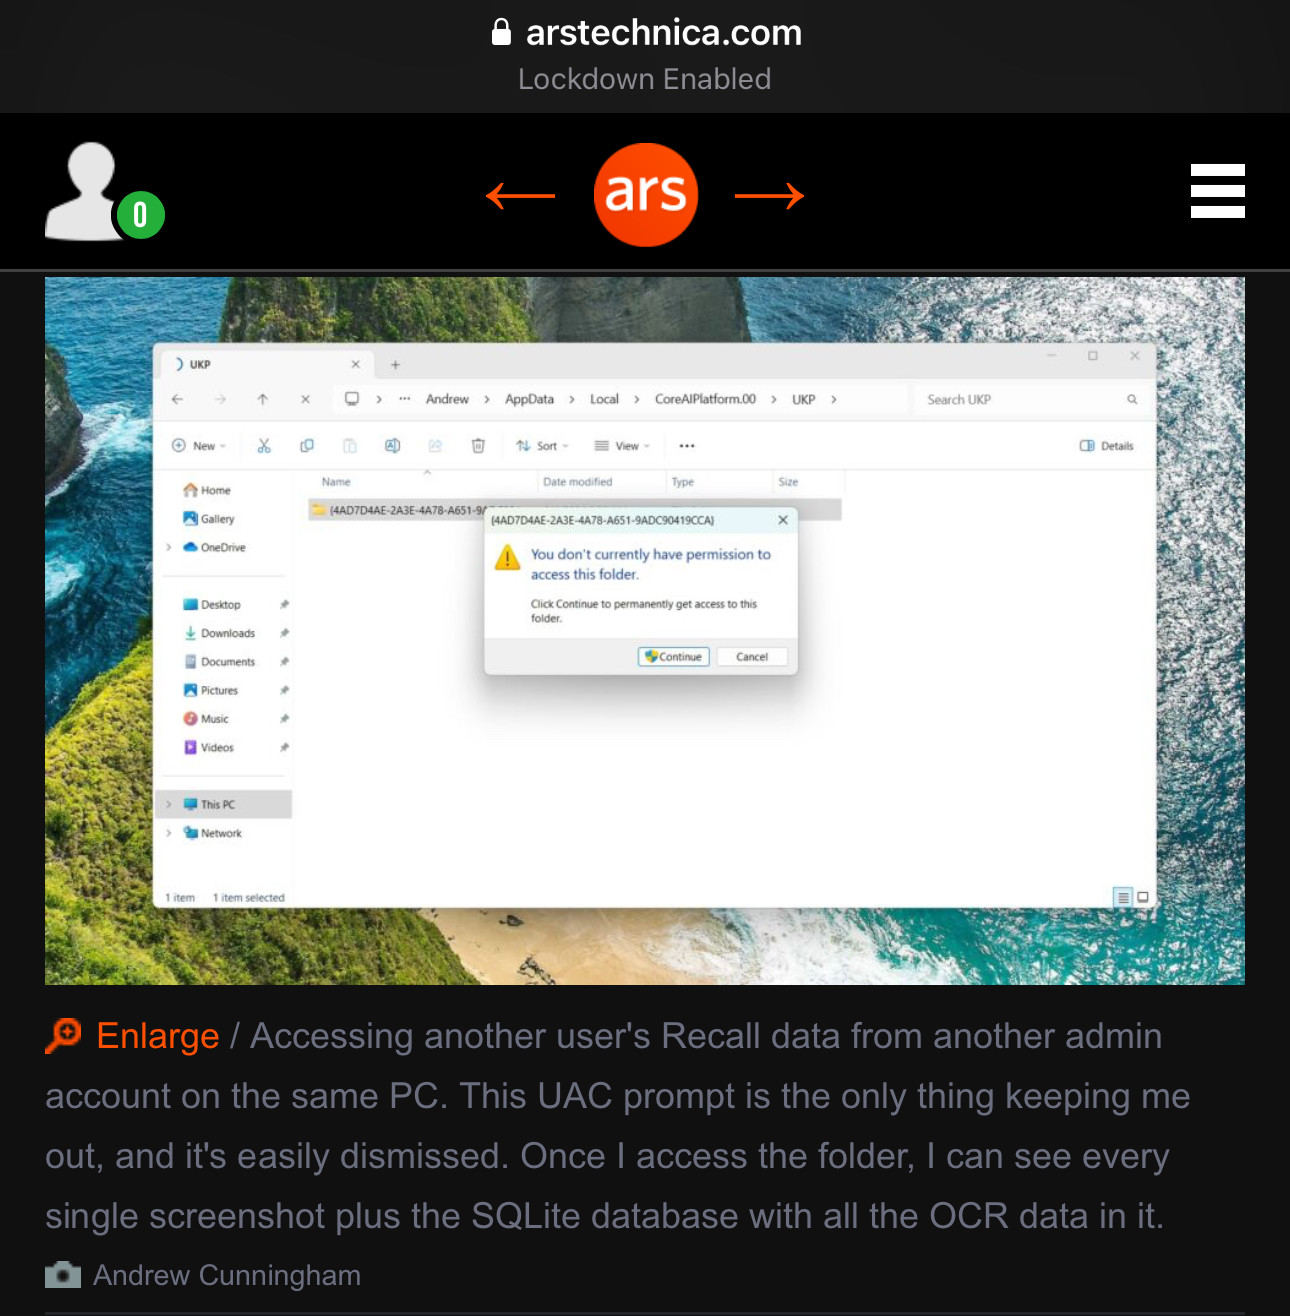Click the Ars Technica logo

645,195
